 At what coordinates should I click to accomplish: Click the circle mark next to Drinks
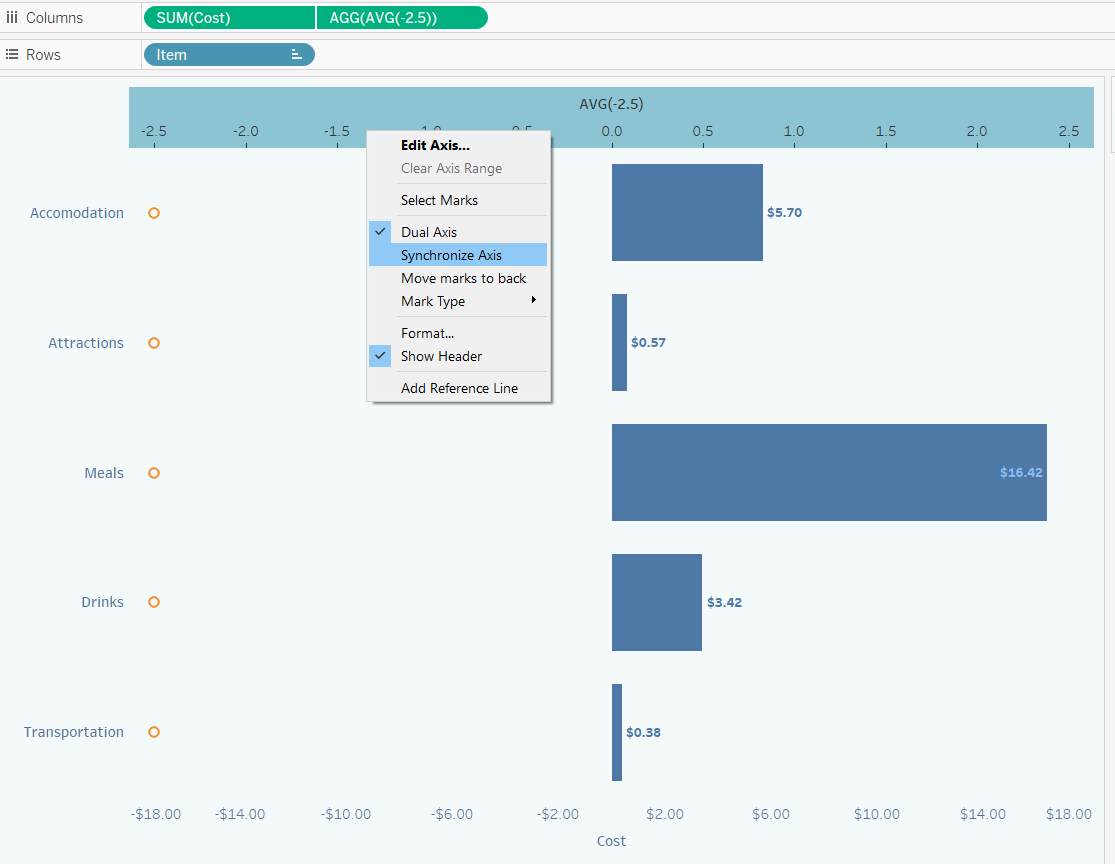point(153,602)
